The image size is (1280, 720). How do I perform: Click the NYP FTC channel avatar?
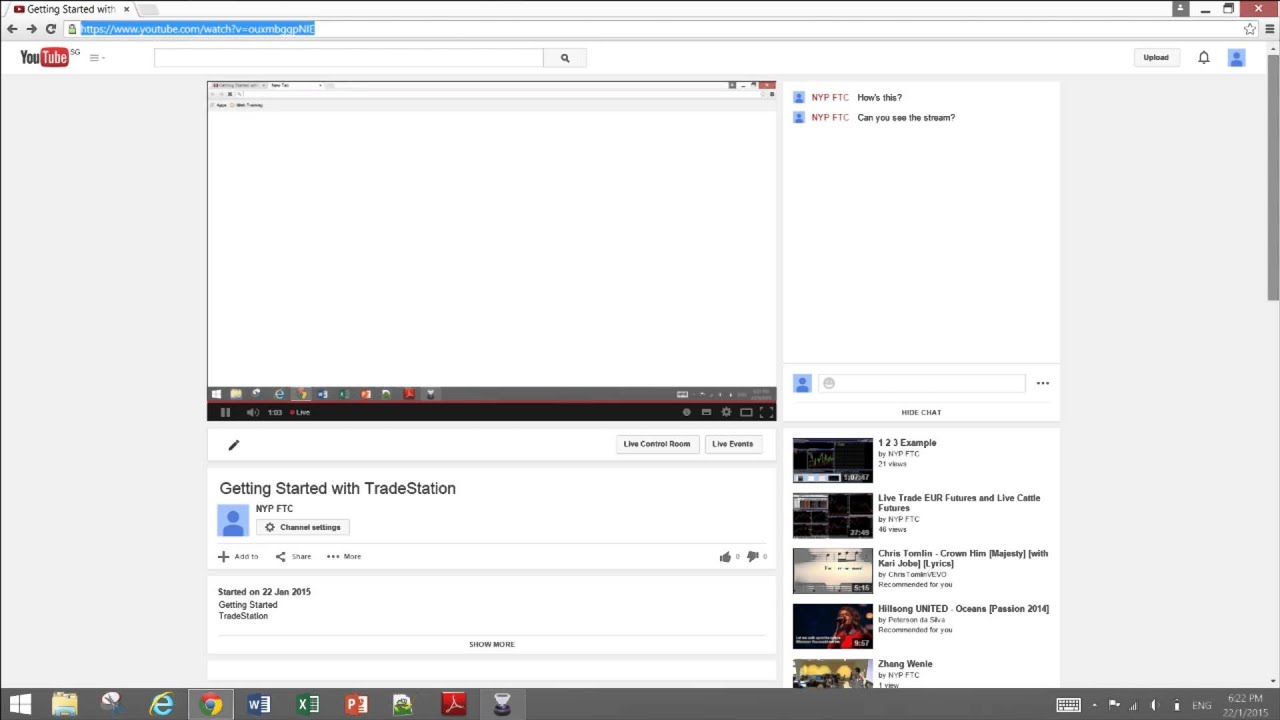coord(233,520)
